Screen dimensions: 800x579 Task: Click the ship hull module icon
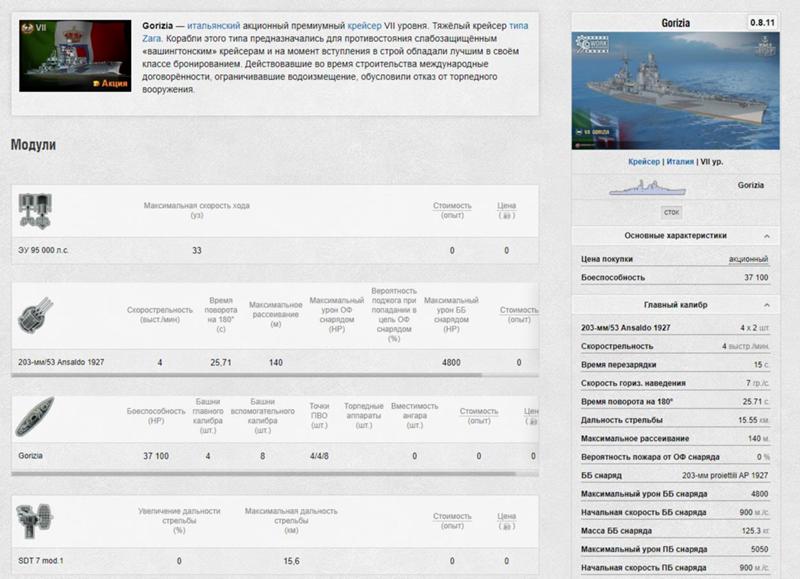[x=35, y=417]
